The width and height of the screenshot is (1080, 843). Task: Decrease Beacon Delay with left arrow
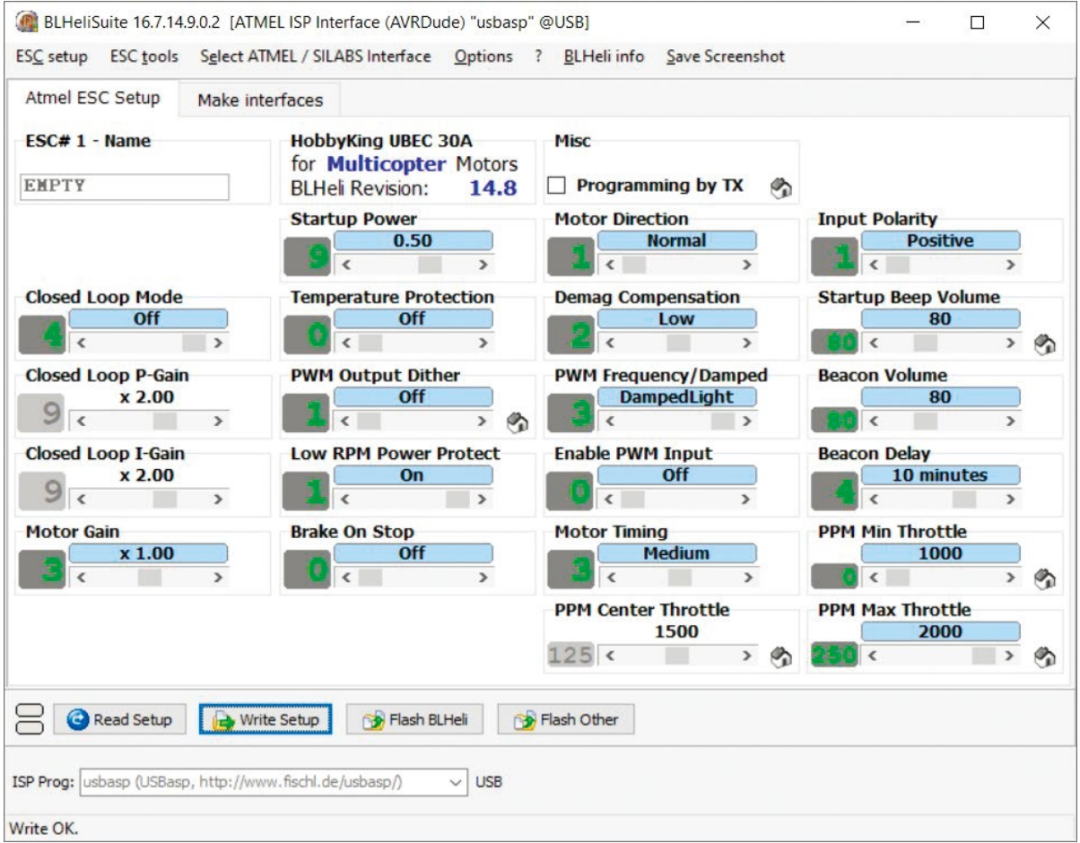click(x=873, y=499)
